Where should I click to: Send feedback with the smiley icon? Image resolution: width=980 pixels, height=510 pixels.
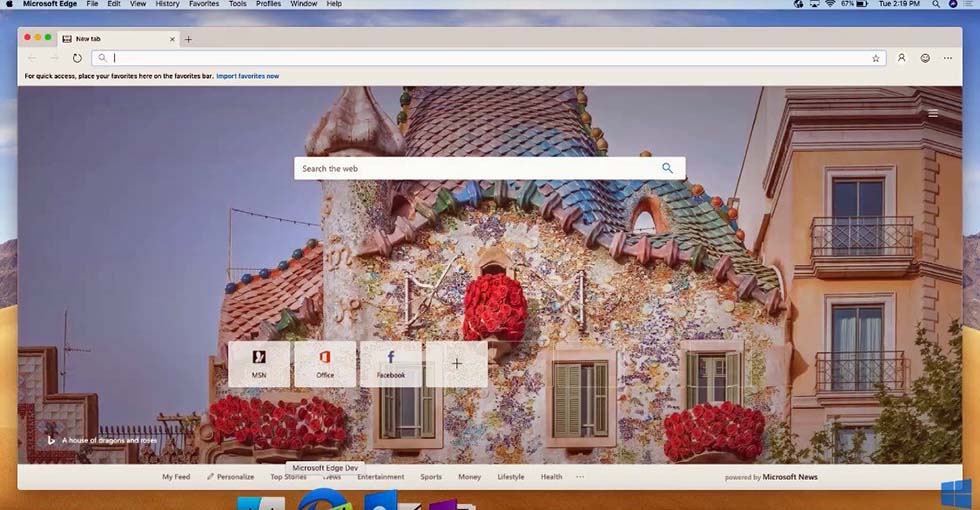[925, 58]
